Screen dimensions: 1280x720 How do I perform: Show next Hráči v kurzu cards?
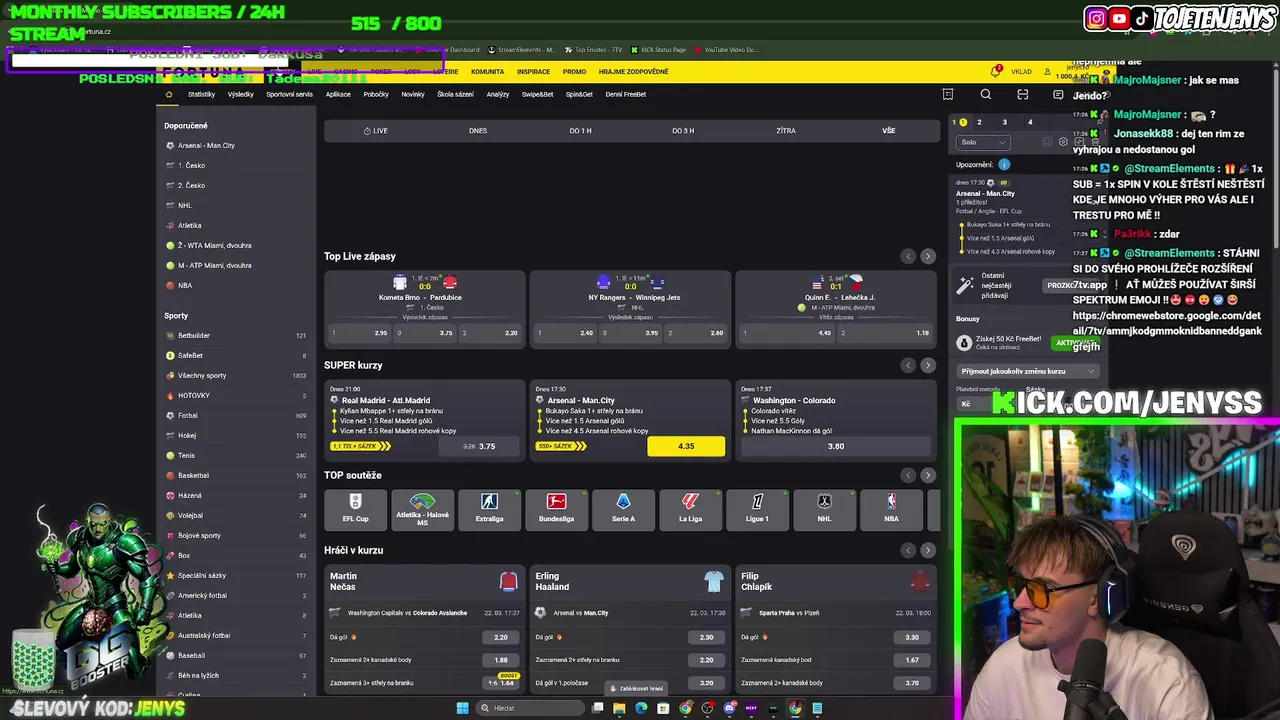pyautogui.click(x=928, y=550)
